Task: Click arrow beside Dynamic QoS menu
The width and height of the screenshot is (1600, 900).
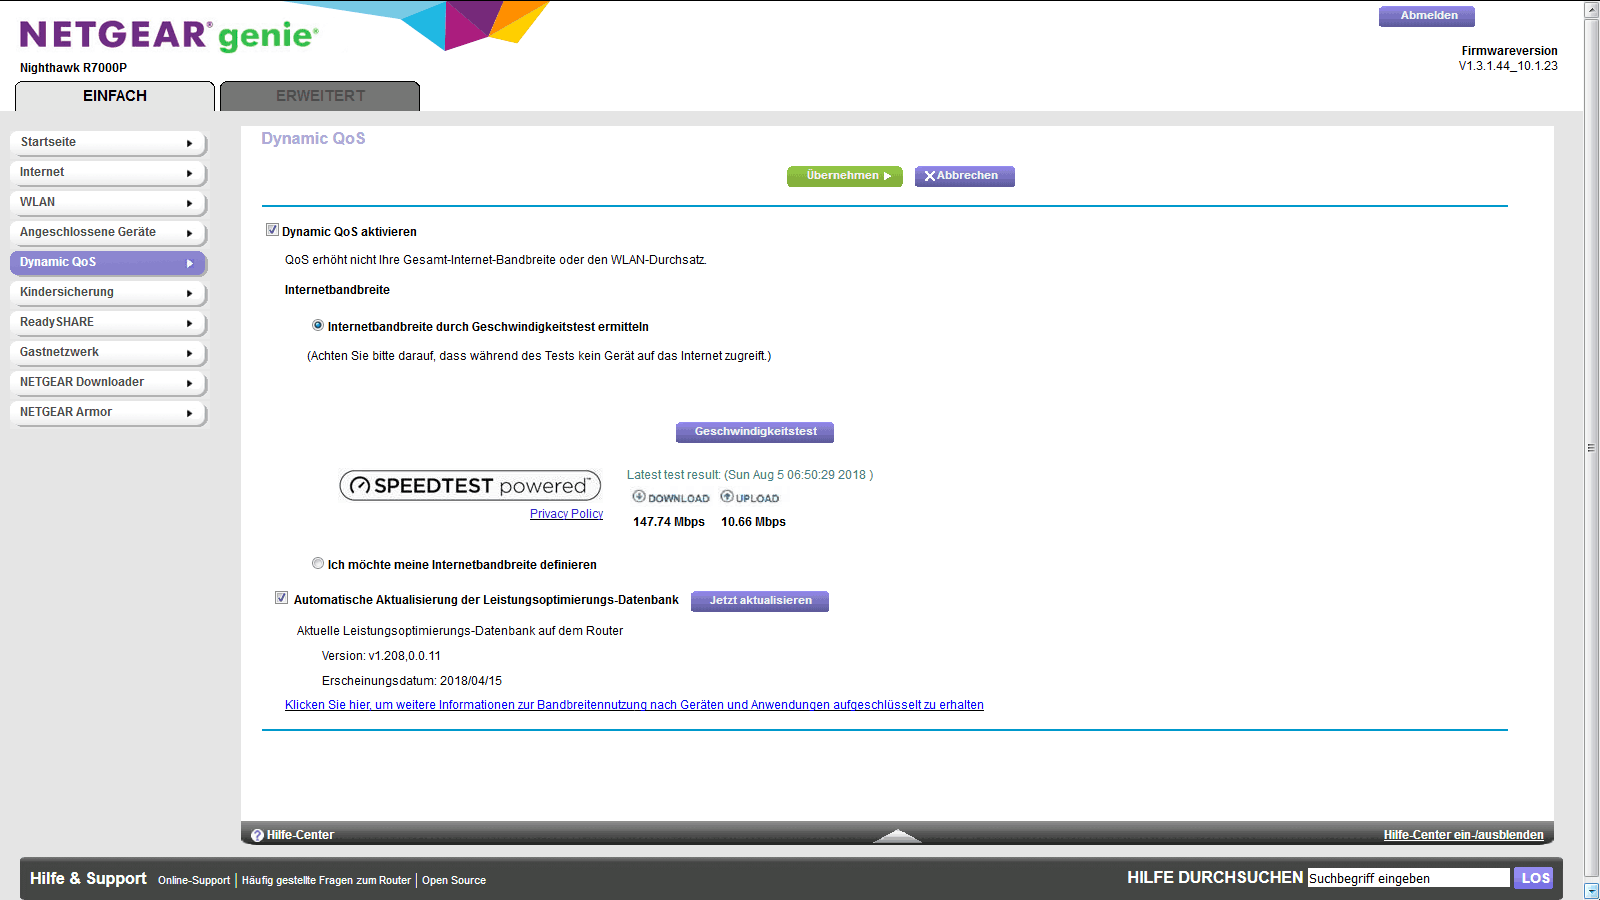Action: 189,263
